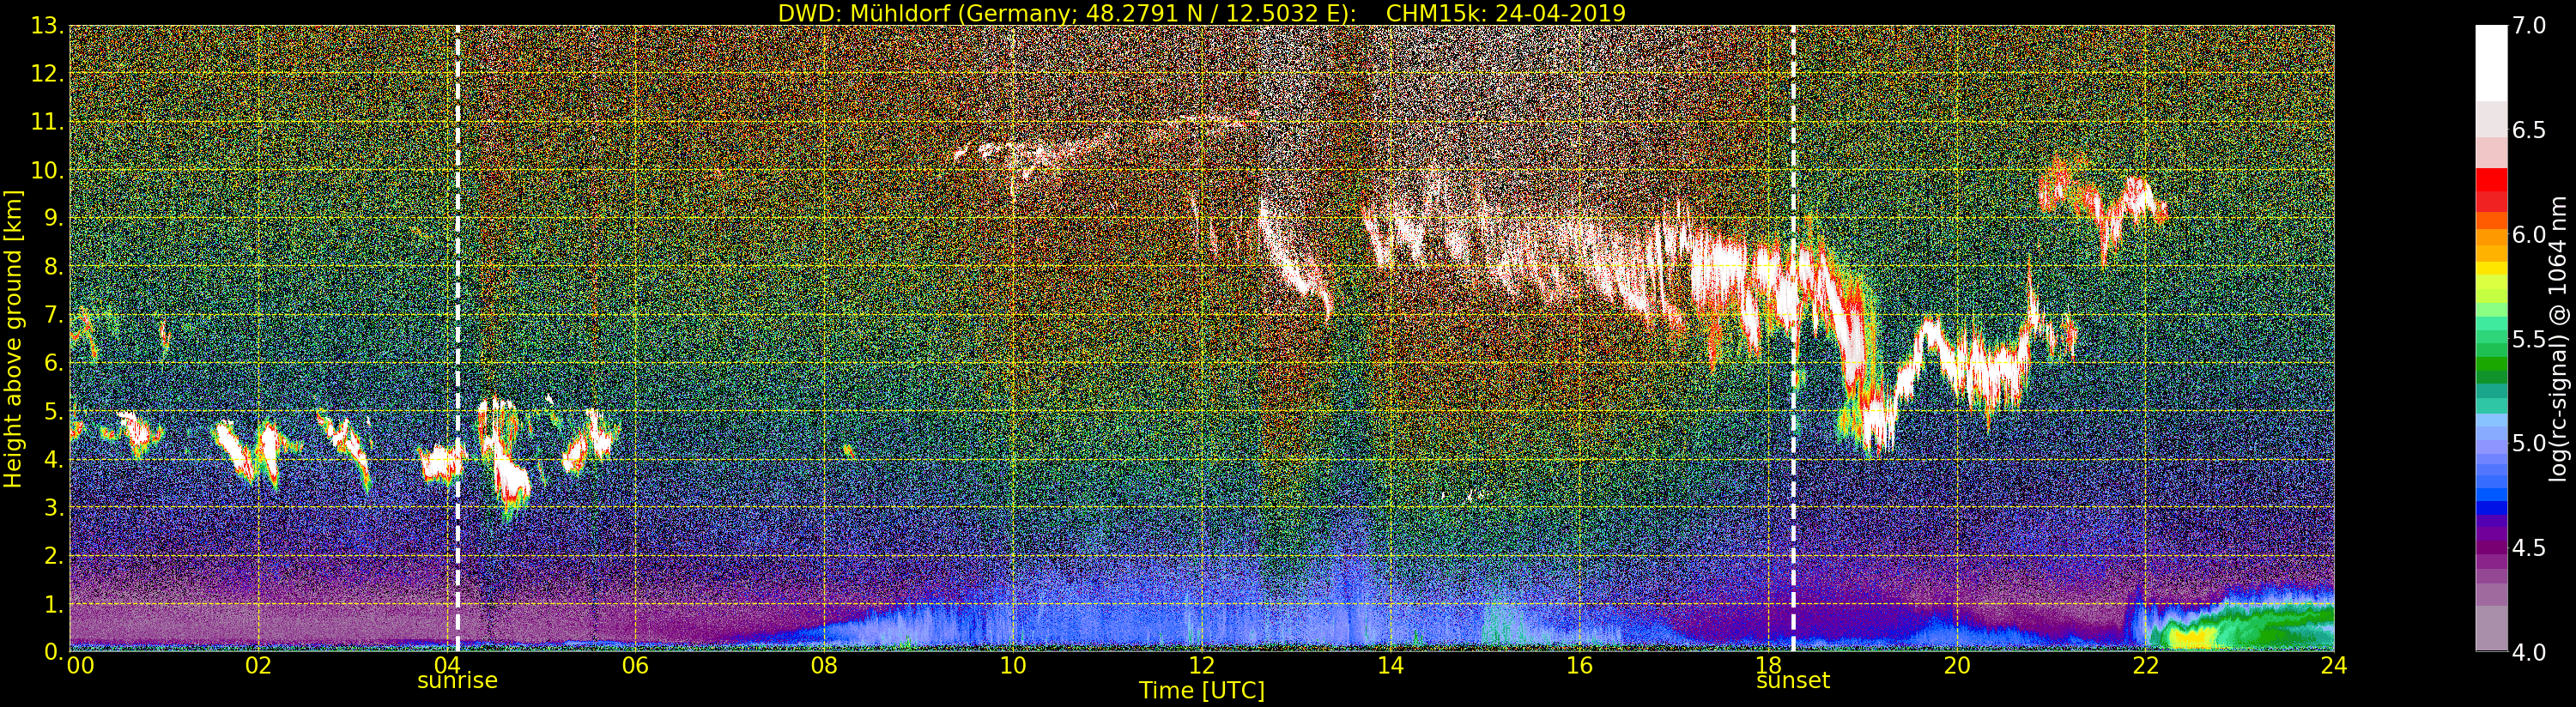
Task: Click the colorbar tick label '5.0'
Action: coord(2529,443)
